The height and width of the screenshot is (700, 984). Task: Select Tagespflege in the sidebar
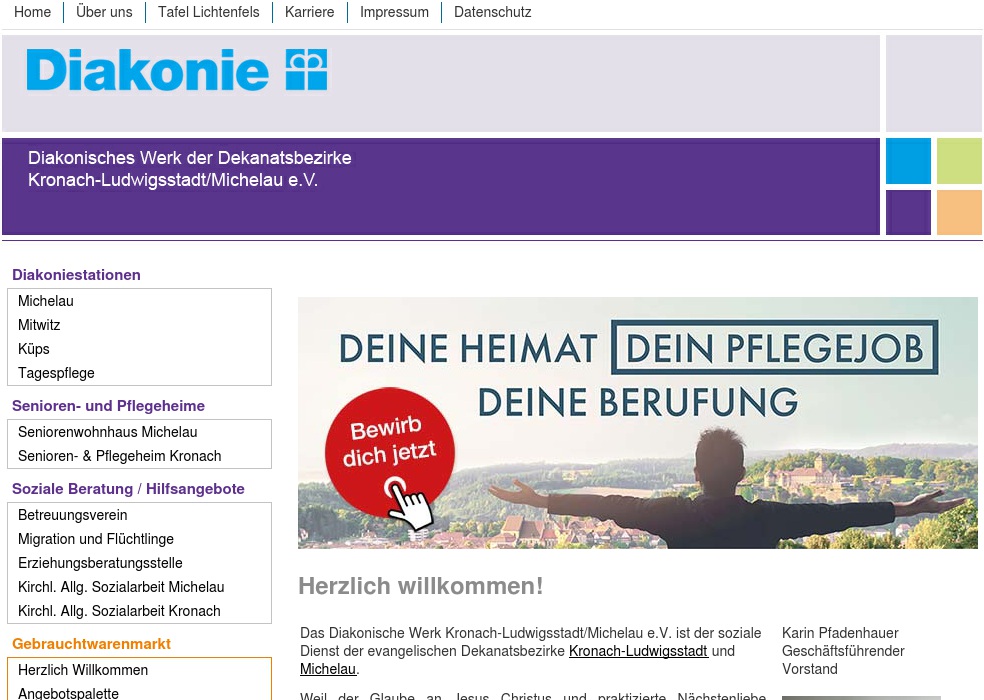tap(56, 373)
